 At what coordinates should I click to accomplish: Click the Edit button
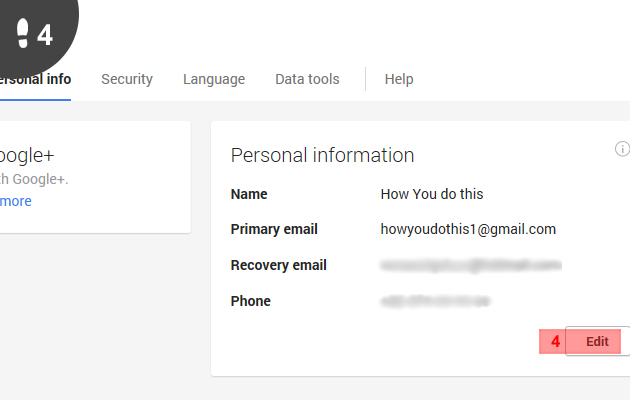pyautogui.click(x=597, y=341)
